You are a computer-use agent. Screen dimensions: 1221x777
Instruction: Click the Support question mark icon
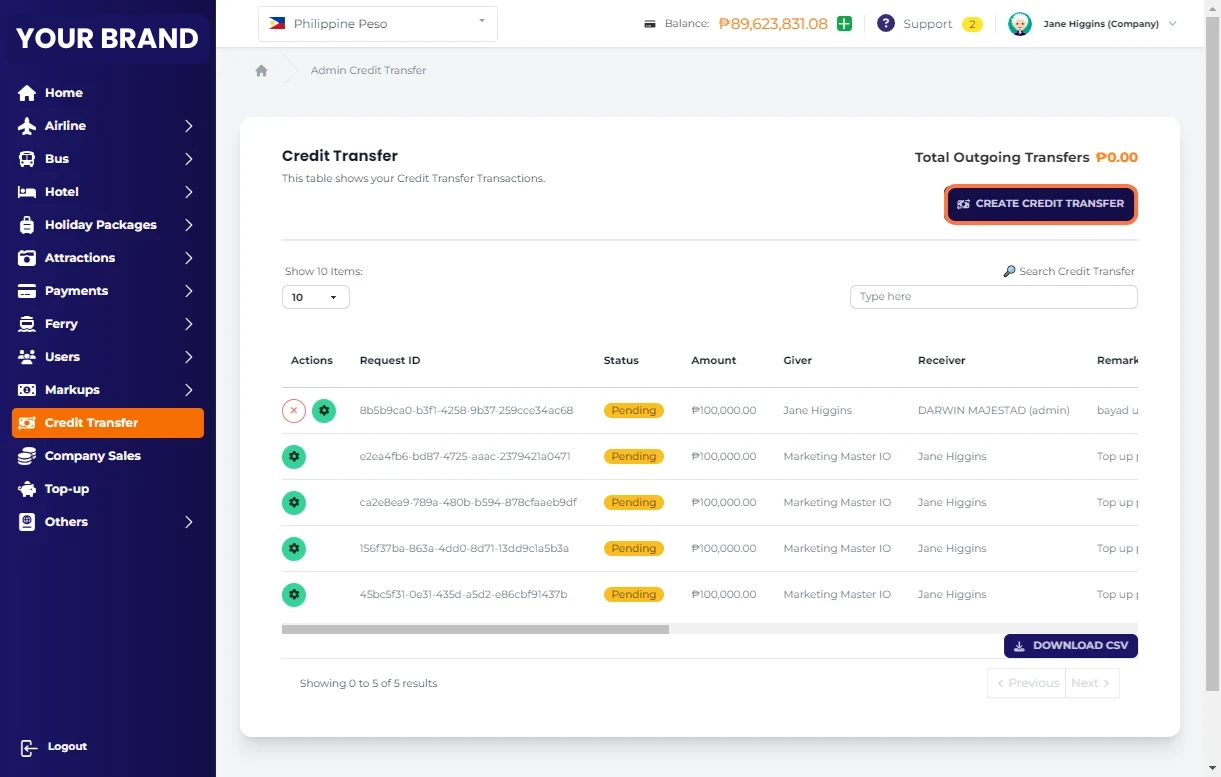tap(885, 23)
